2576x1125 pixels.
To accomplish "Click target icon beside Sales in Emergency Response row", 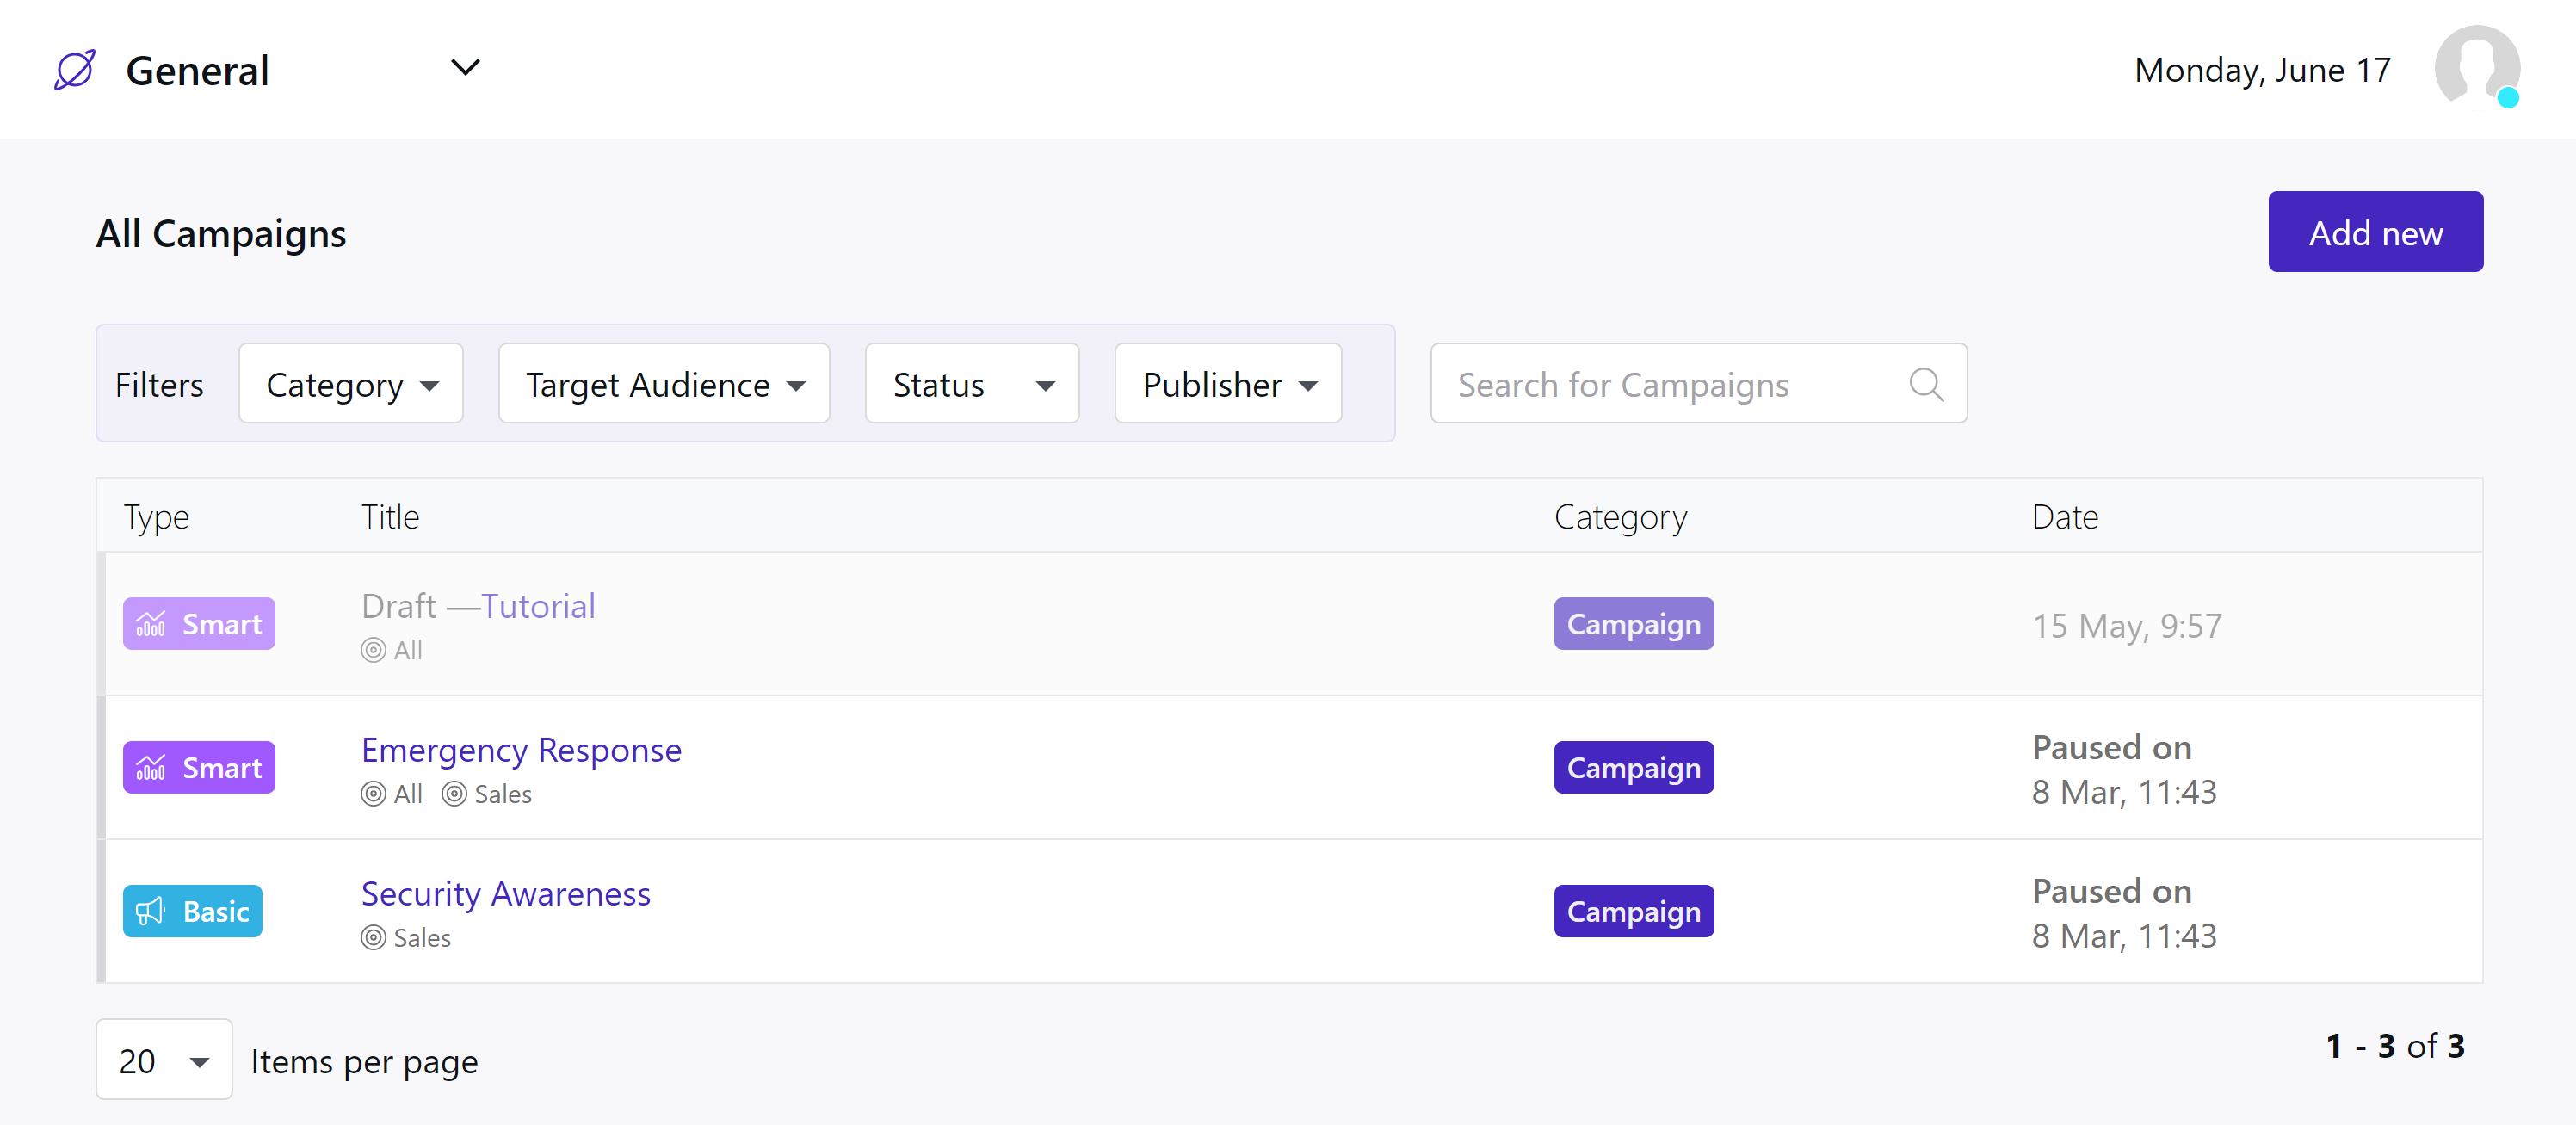I will pos(454,794).
